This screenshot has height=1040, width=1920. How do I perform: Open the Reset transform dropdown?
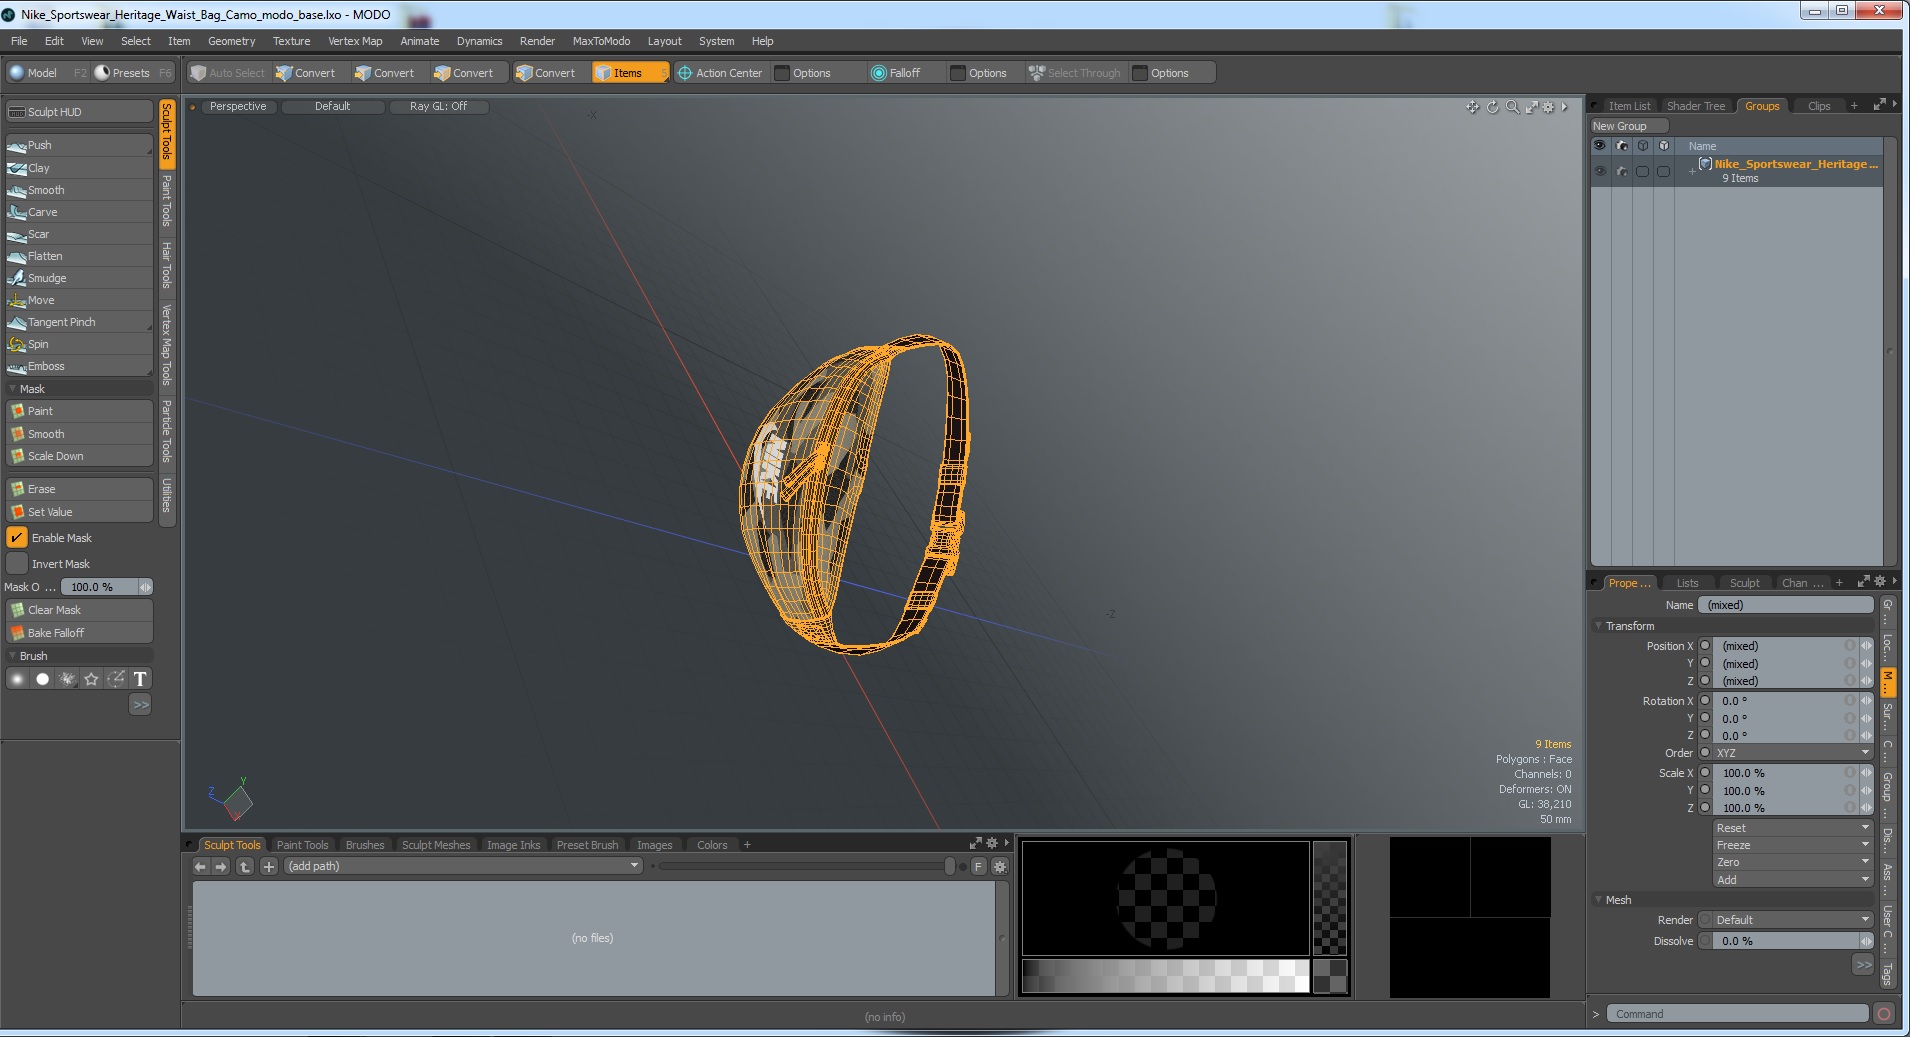click(1792, 829)
